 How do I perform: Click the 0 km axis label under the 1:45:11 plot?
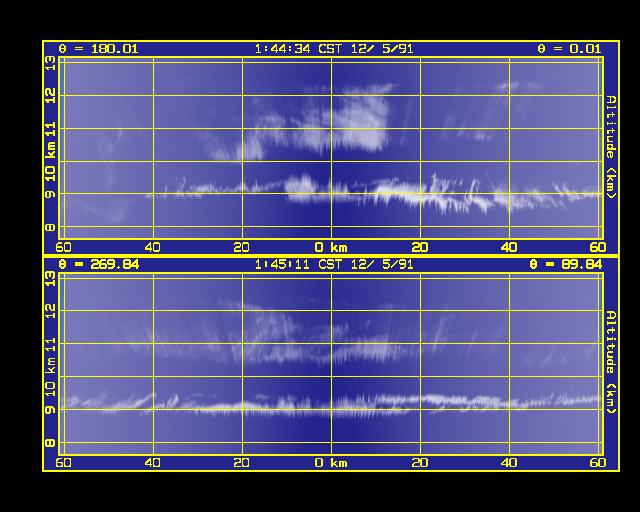331,463
